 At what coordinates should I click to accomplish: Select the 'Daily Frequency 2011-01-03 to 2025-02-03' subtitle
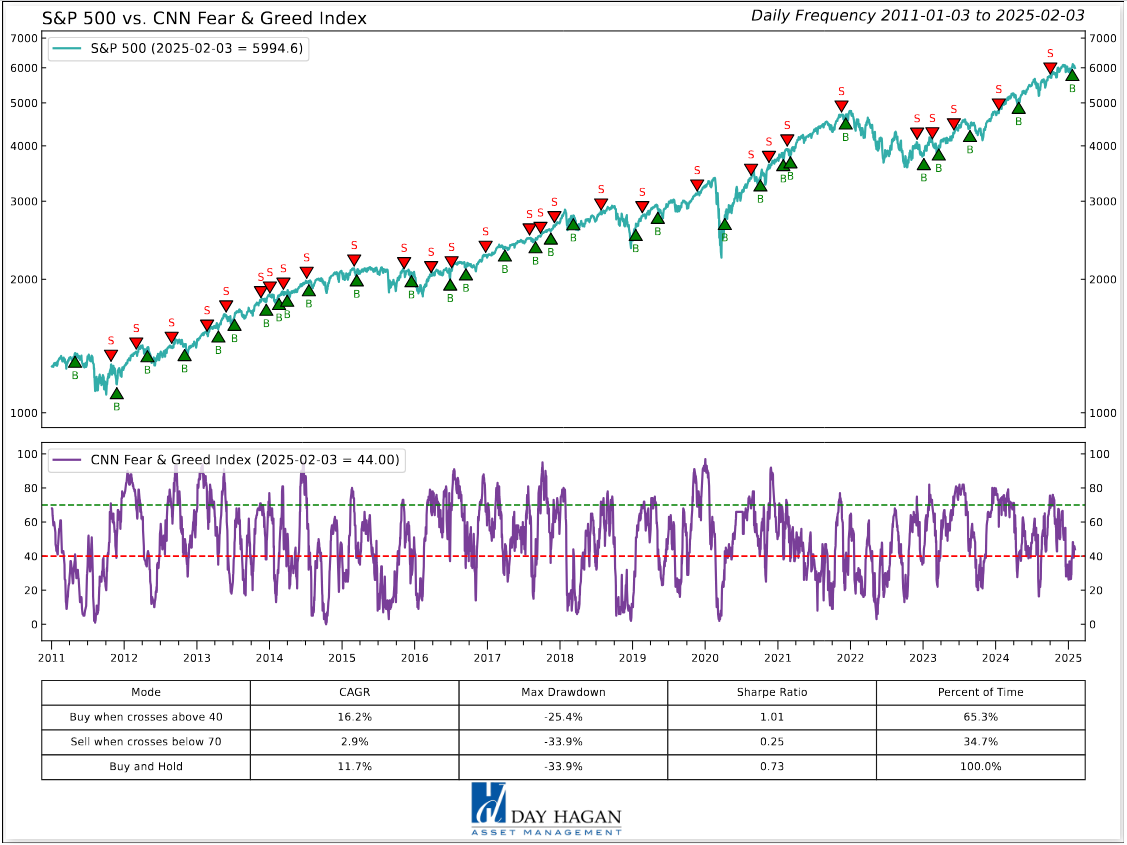[917, 16]
